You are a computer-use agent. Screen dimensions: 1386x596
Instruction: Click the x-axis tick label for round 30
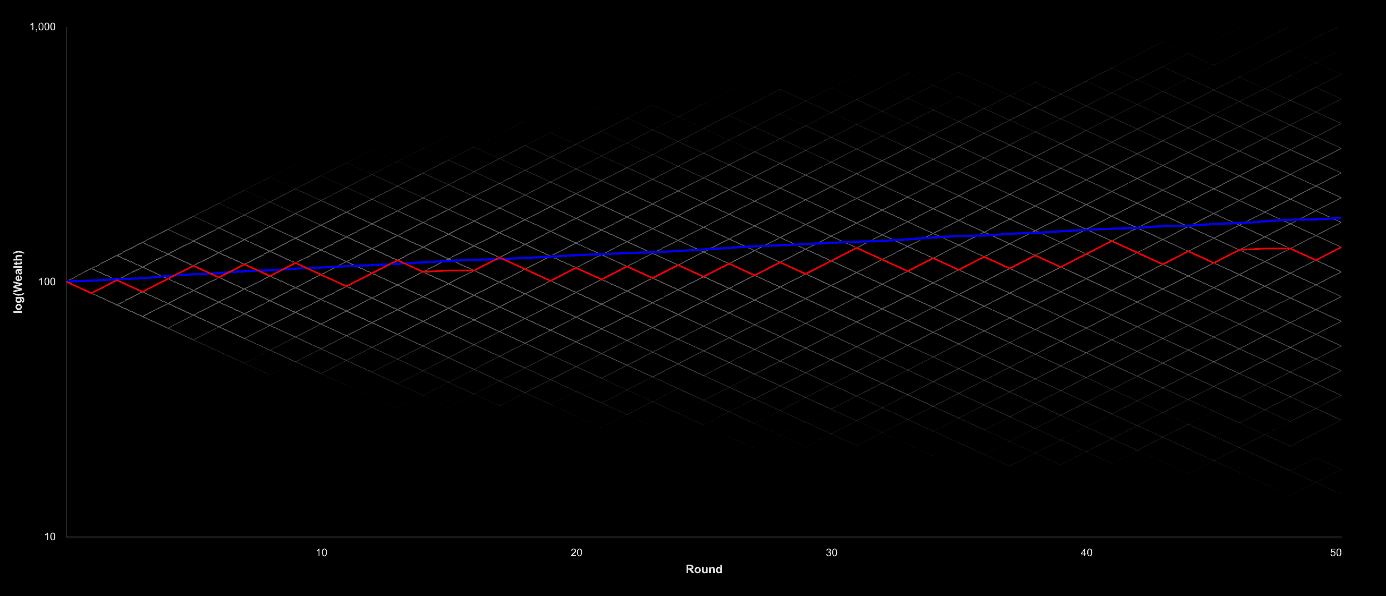831,552
